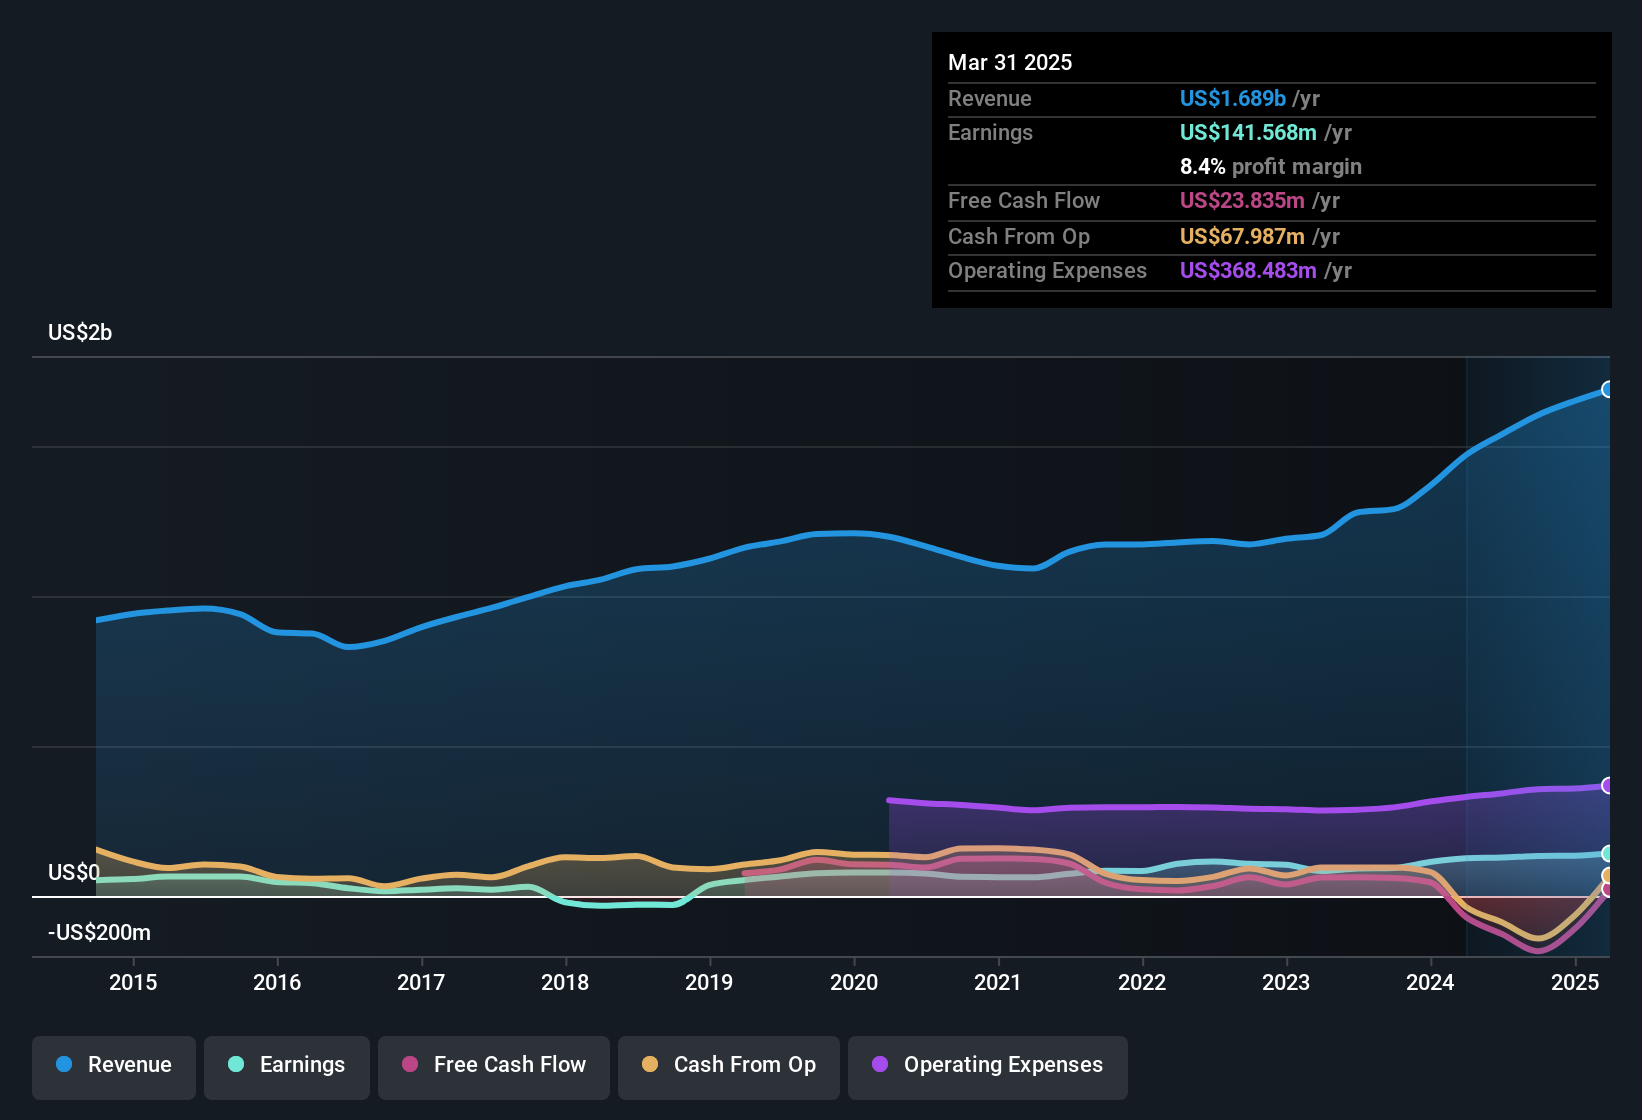Click the US$368.483m operating expenses value
The width and height of the screenshot is (1642, 1120).
click(x=1247, y=270)
